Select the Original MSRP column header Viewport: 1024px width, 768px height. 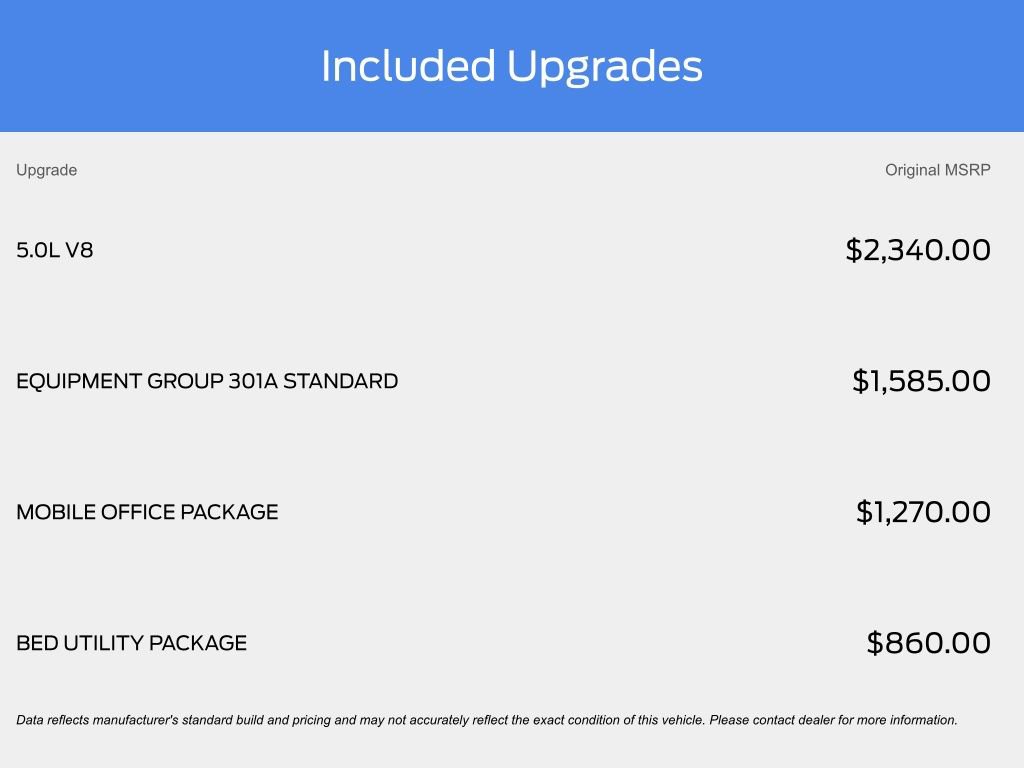pyautogui.click(x=937, y=170)
